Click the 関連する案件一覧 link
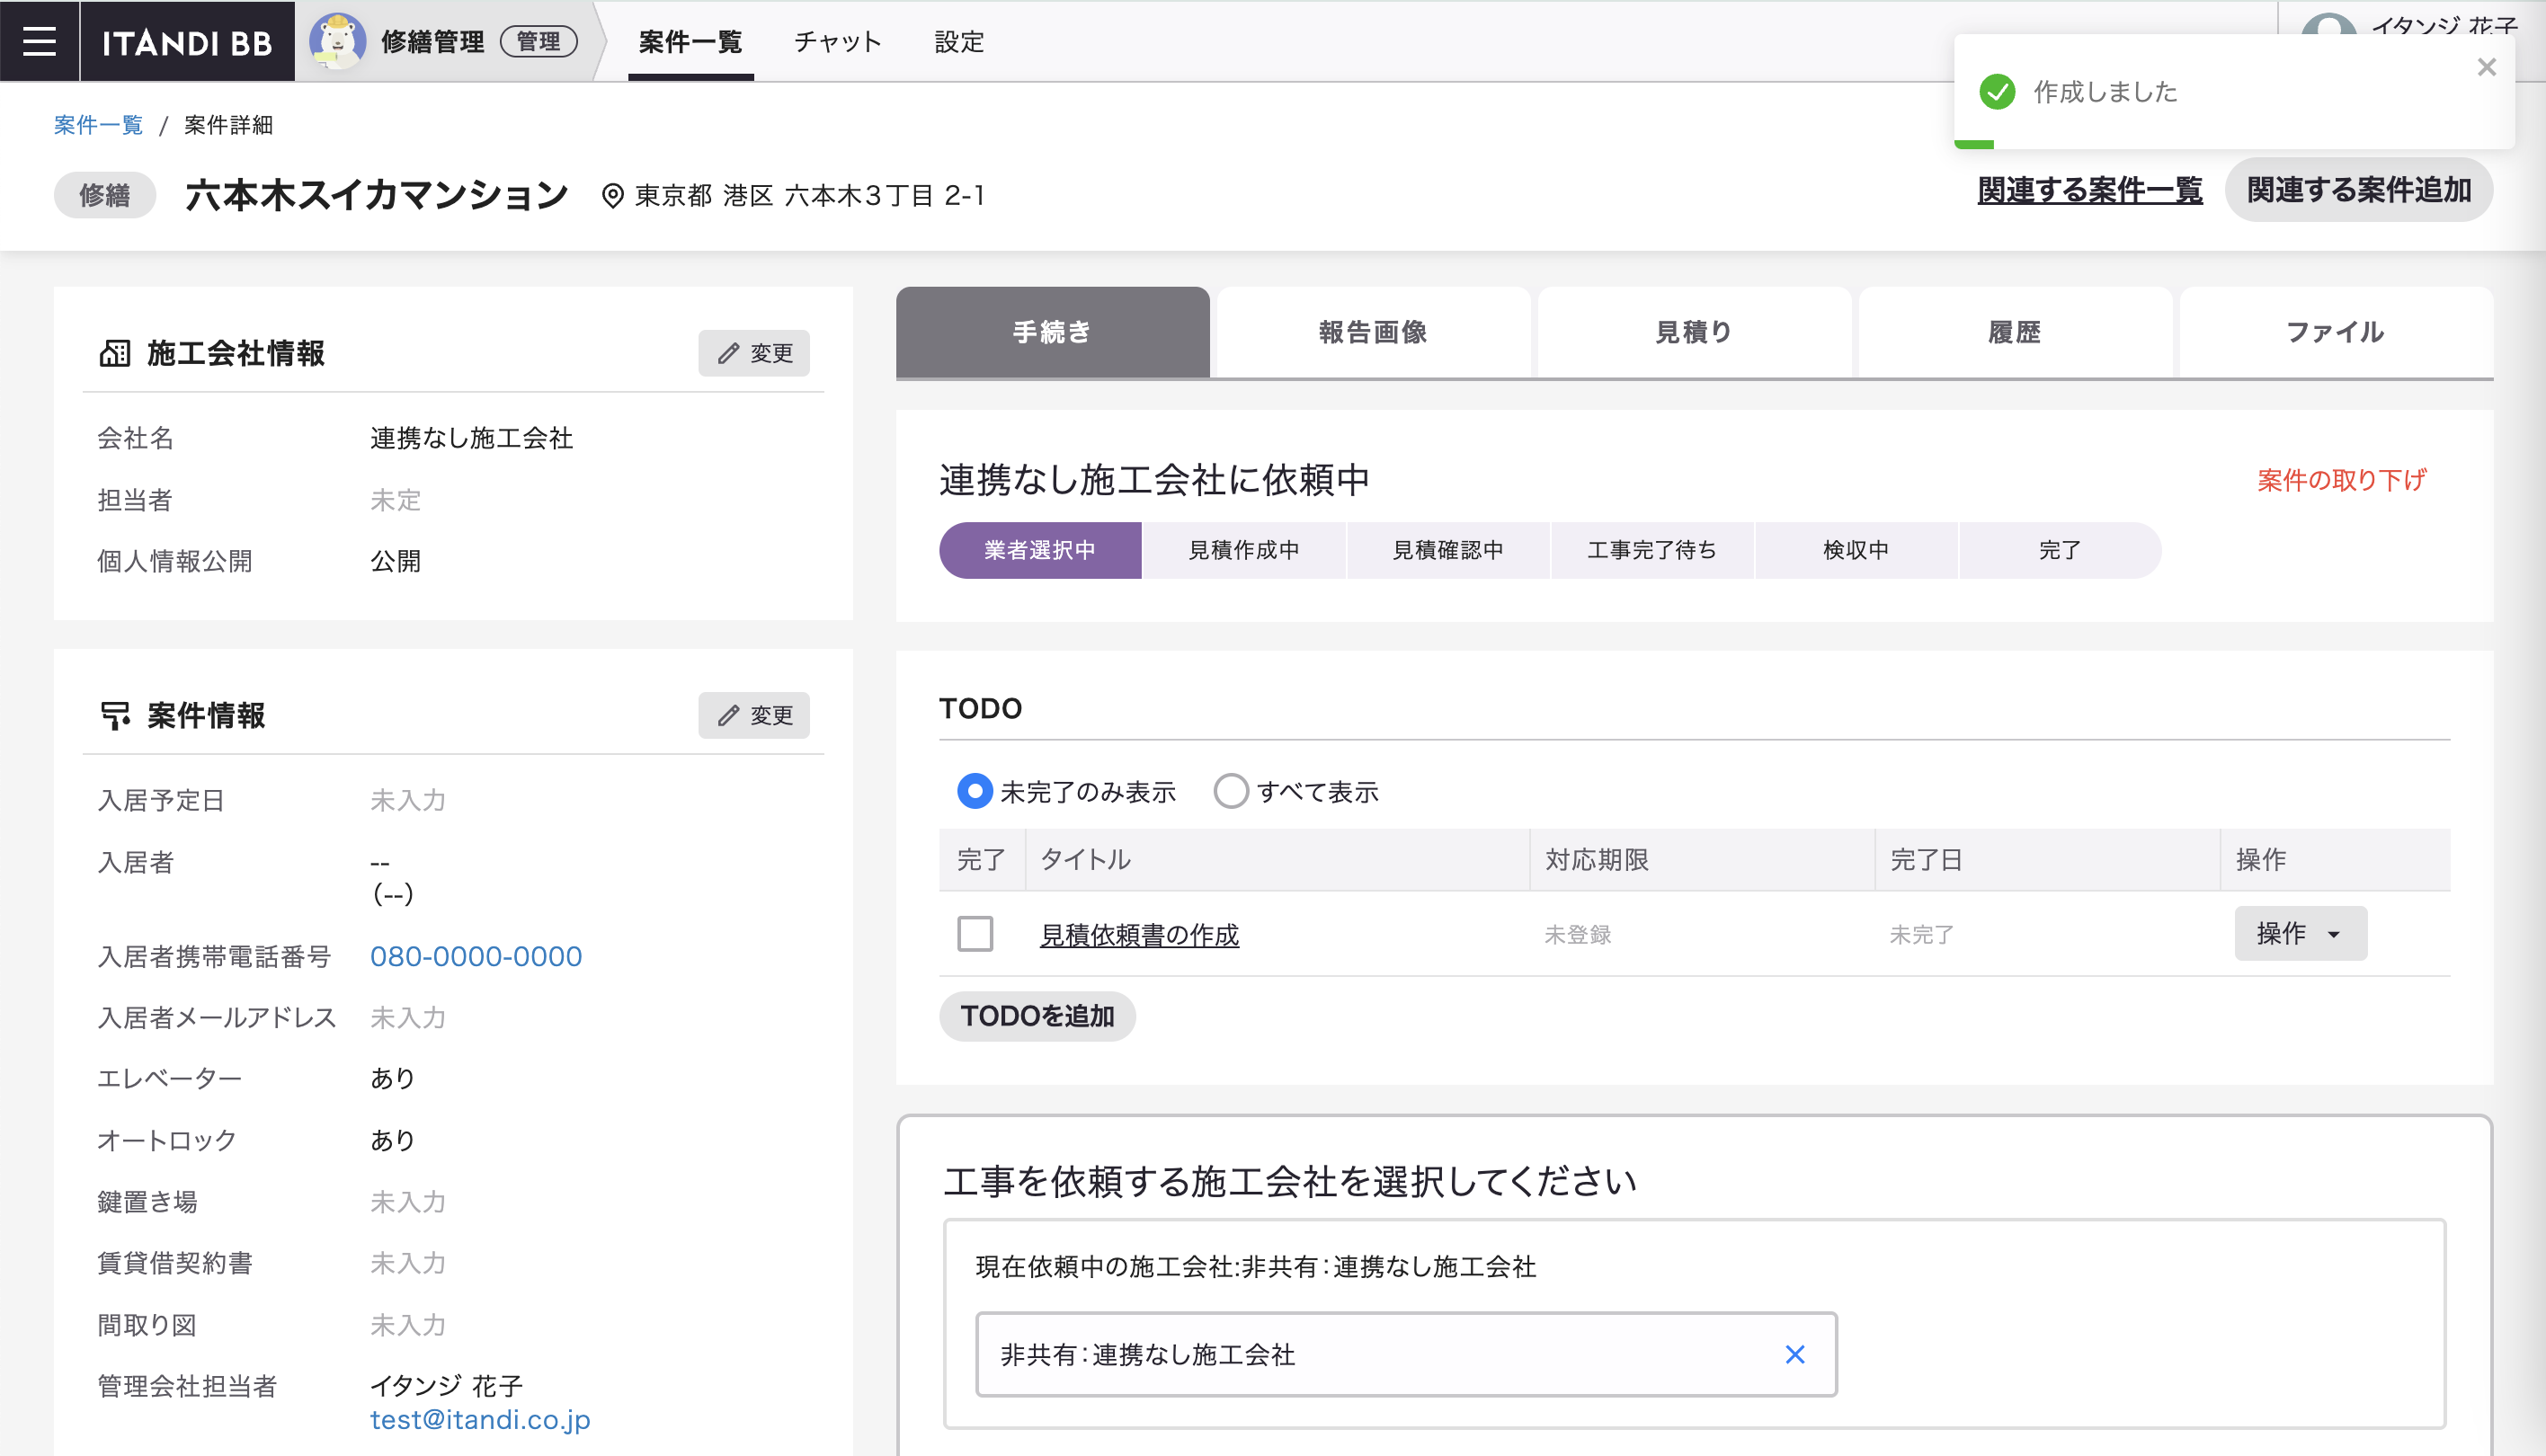 coord(2089,190)
